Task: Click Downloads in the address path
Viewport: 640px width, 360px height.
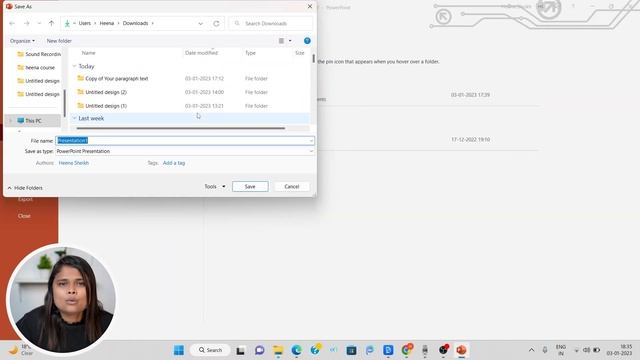Action: click(136, 23)
